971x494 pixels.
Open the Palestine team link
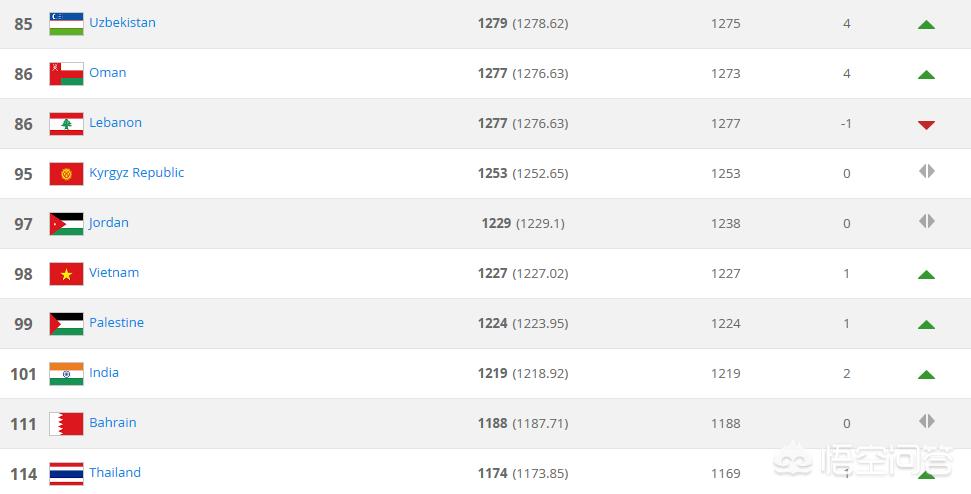click(116, 323)
